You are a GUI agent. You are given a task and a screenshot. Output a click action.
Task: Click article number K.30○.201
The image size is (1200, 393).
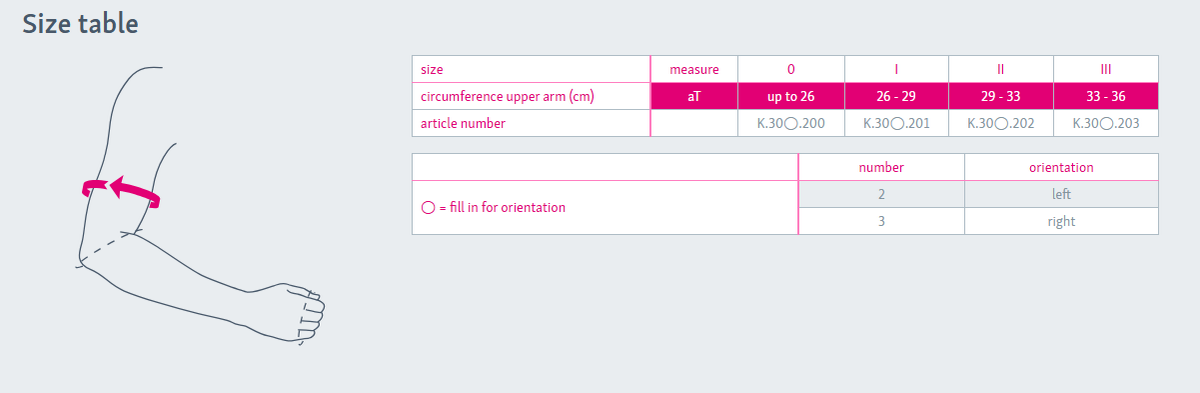pyautogui.click(x=897, y=123)
